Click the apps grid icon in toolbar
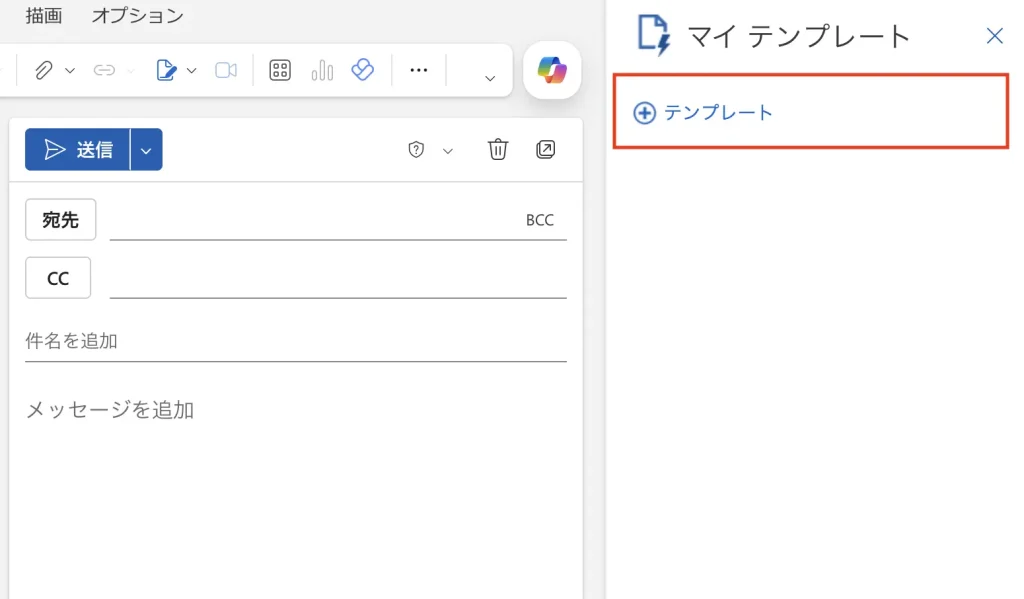Image resolution: width=1024 pixels, height=599 pixels. tap(280, 70)
